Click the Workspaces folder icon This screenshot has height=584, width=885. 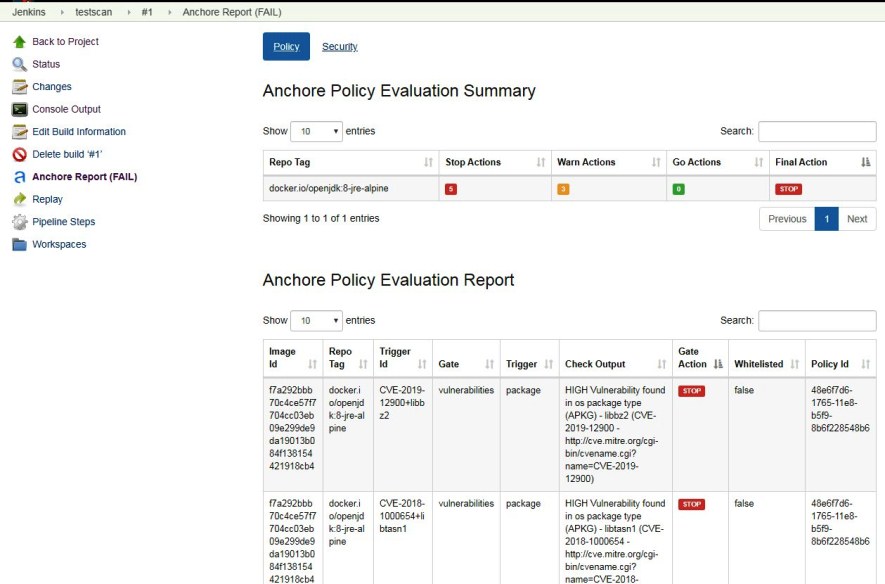[x=19, y=244]
